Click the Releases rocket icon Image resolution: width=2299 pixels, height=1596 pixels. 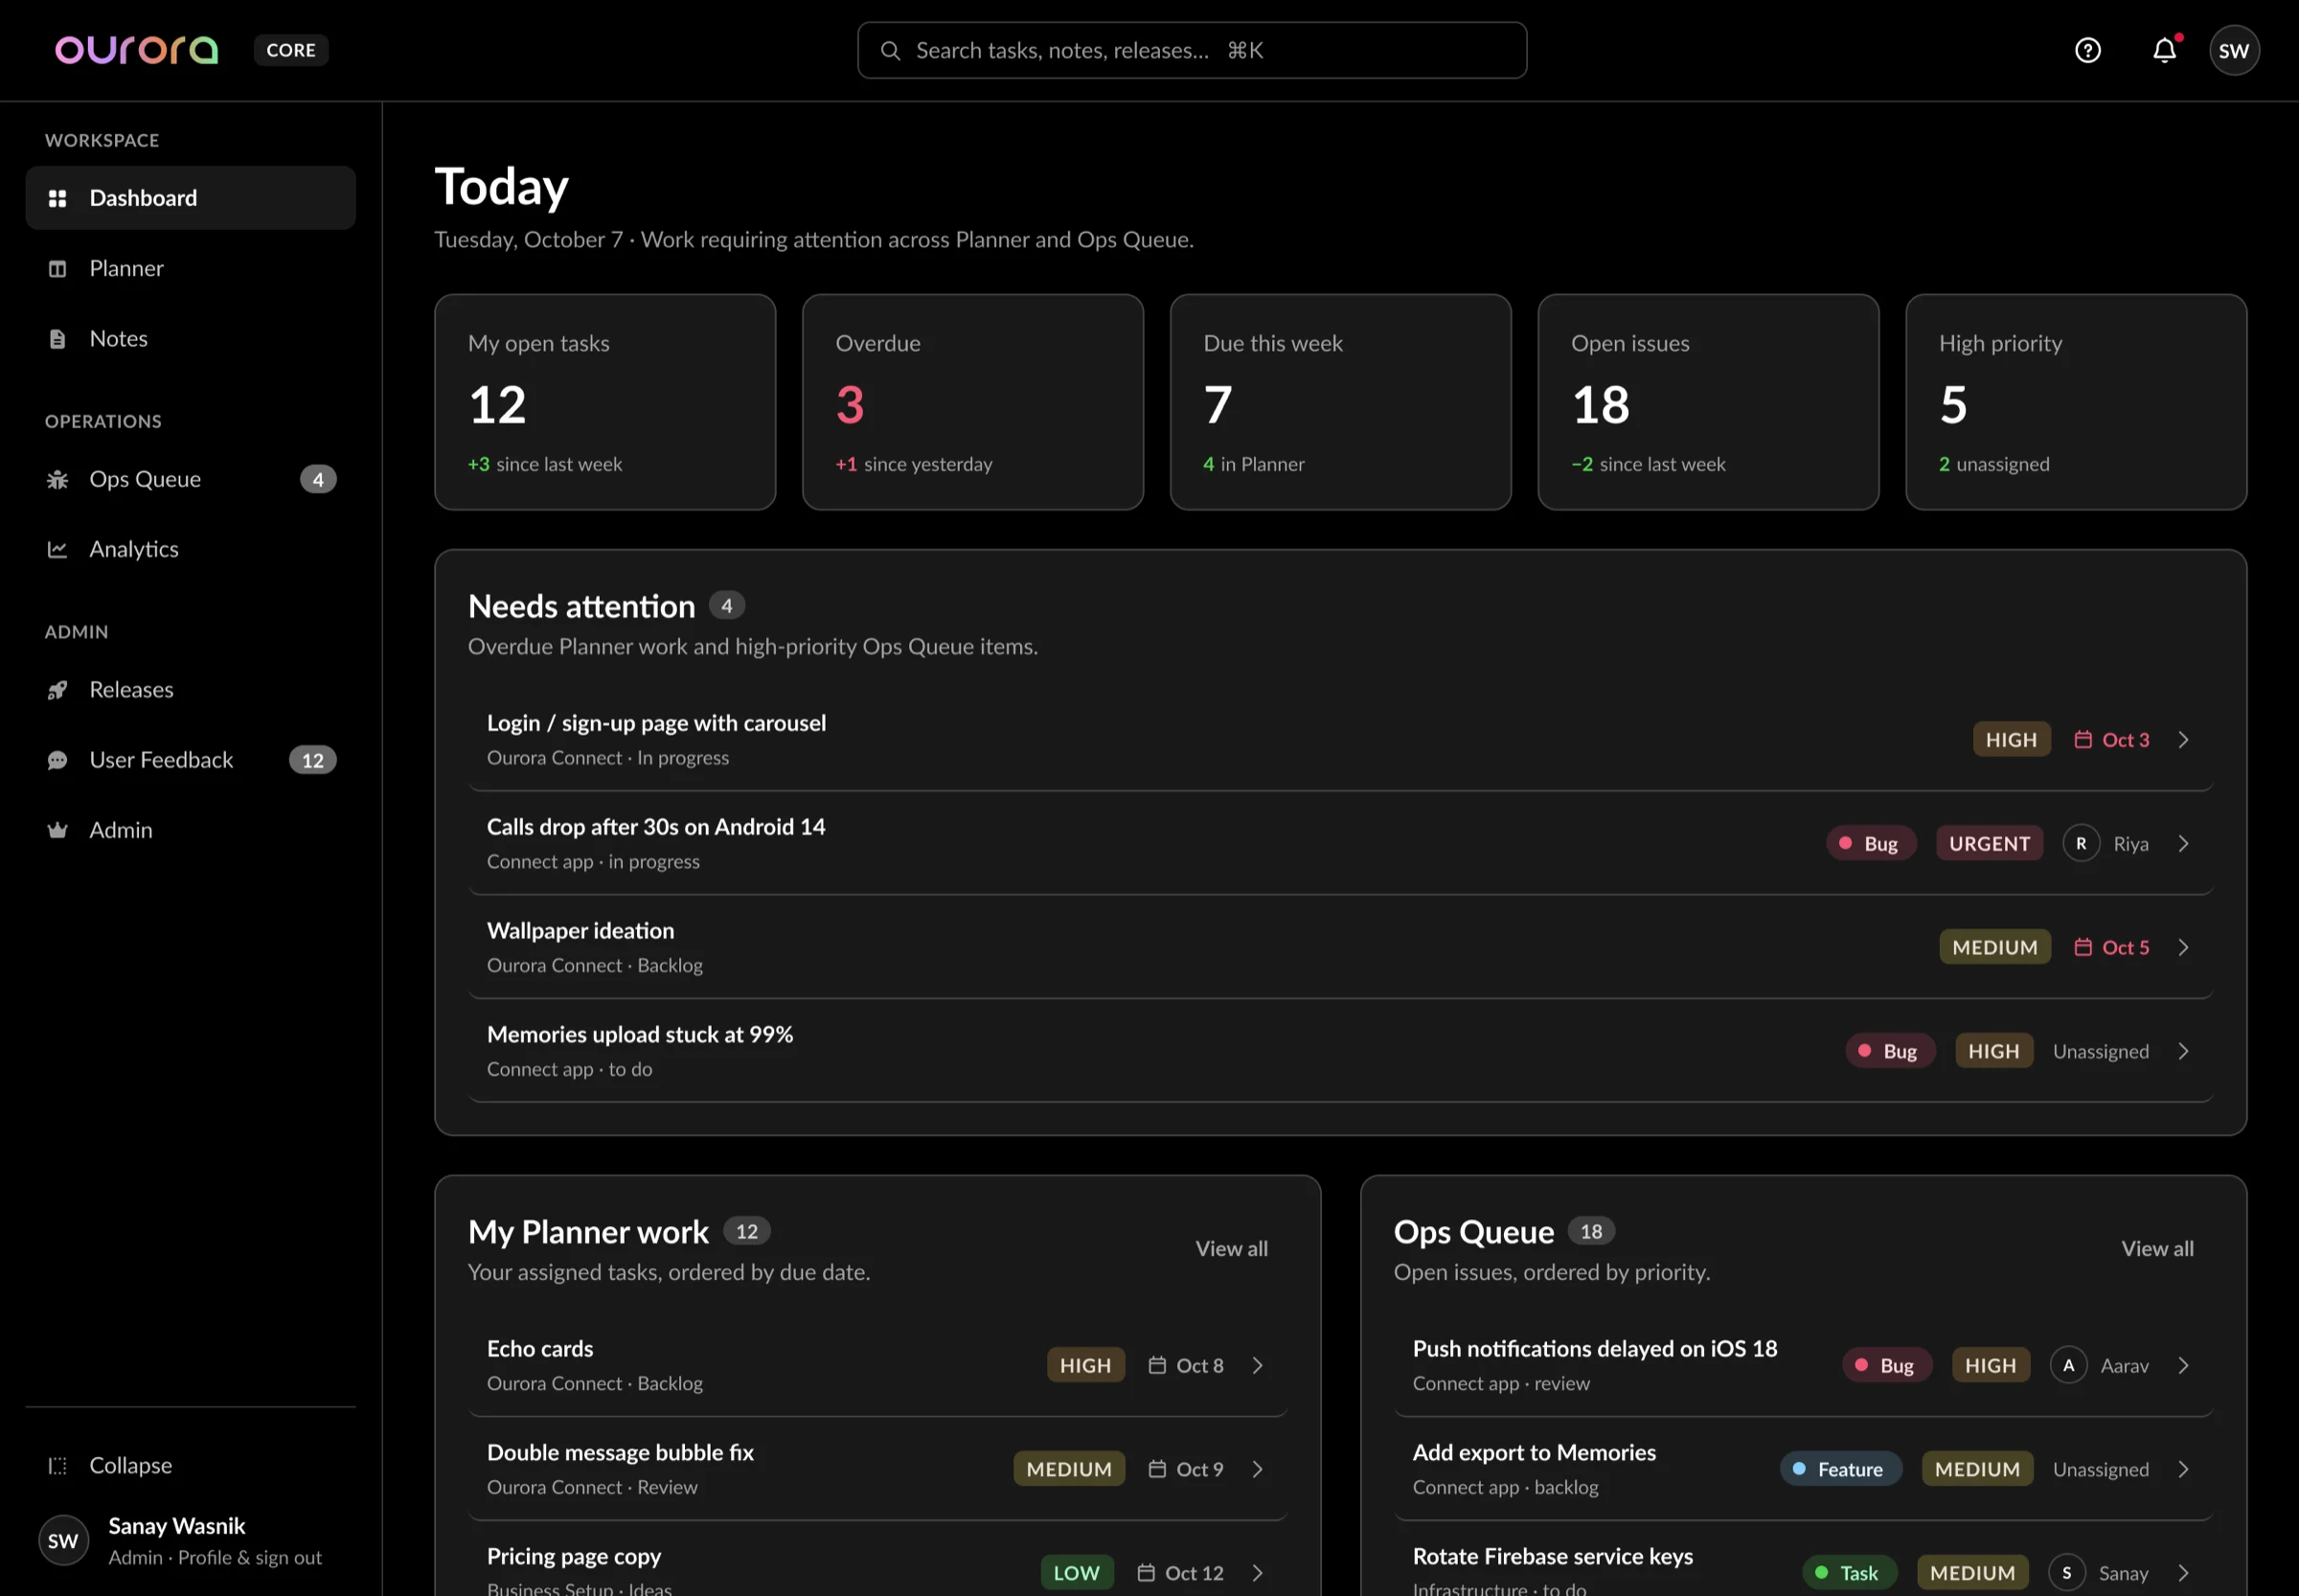click(58, 690)
